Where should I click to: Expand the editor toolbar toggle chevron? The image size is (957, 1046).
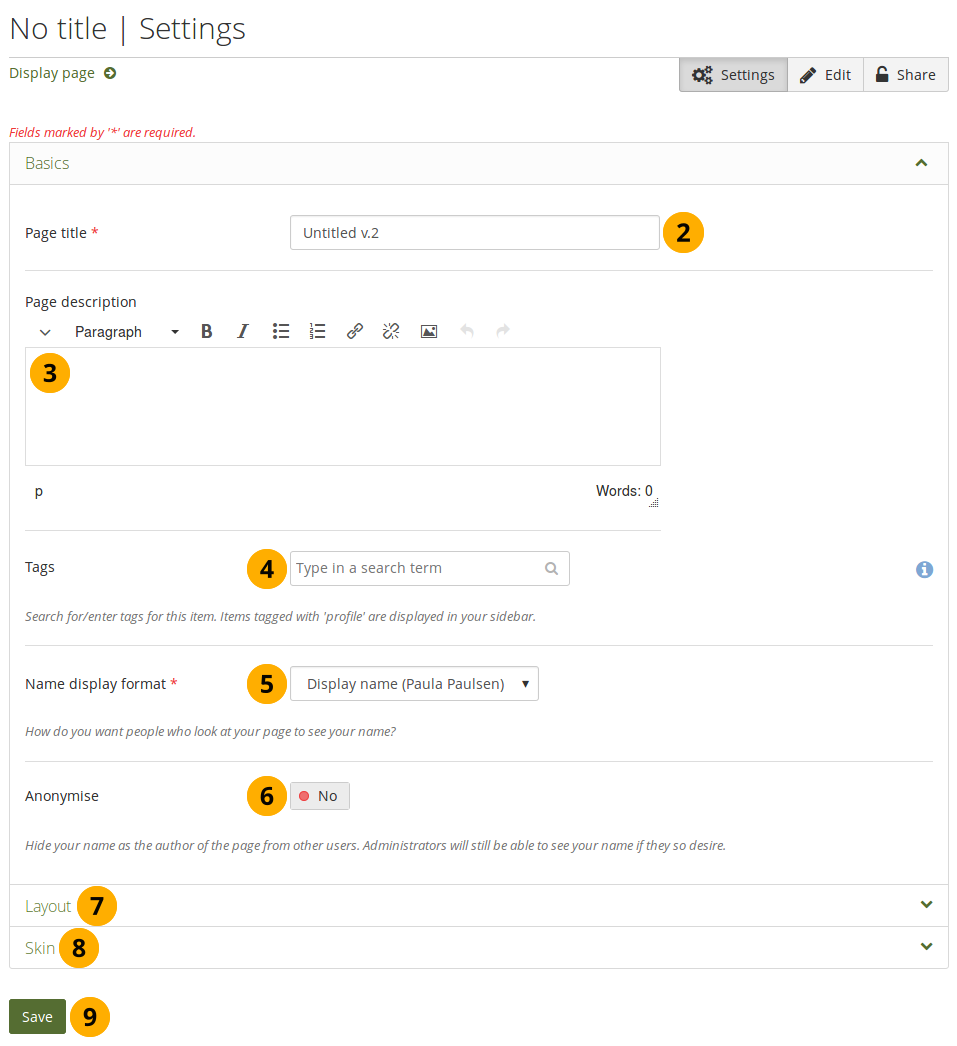tap(45, 332)
